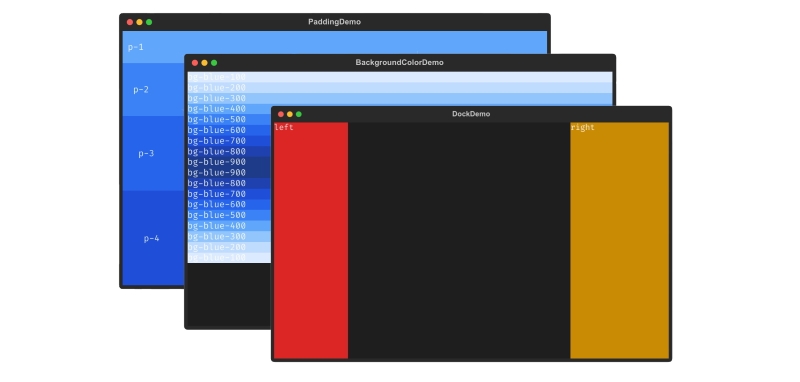The width and height of the screenshot is (800, 382).
Task: Close the PaddingDemo window
Action: [130, 22]
